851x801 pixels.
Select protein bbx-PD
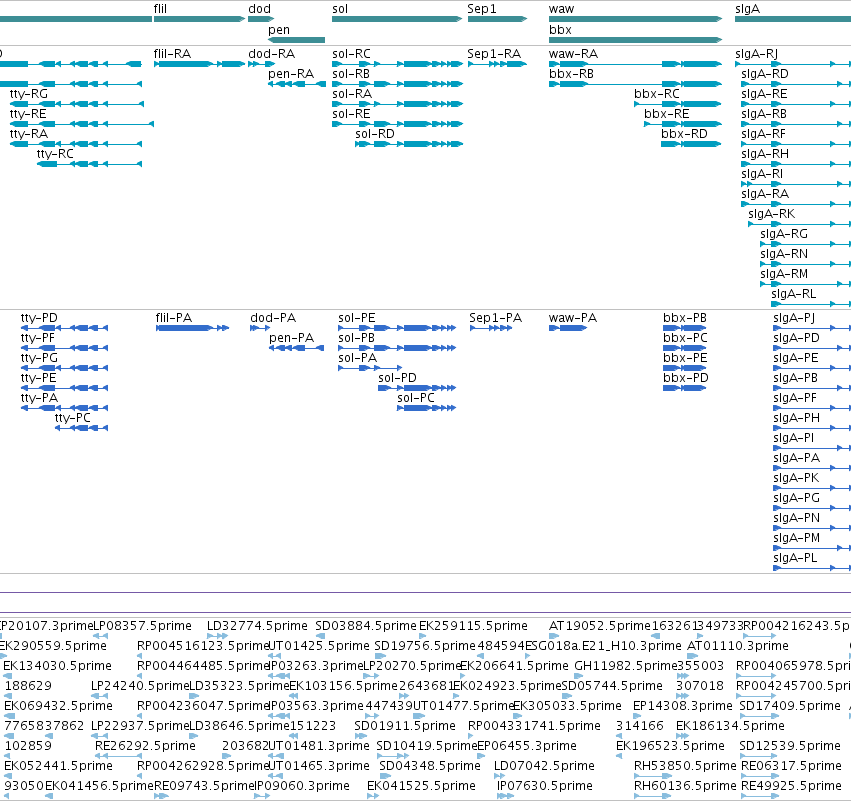point(684,388)
